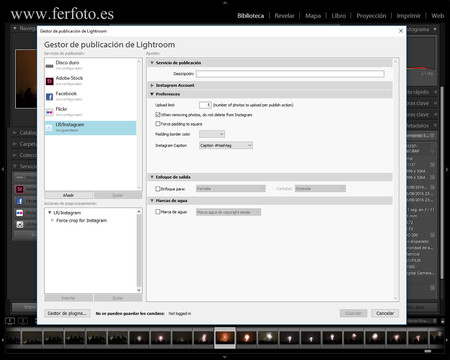Collapse the Metadatos panel
450x360 pixels.
click(435, 126)
